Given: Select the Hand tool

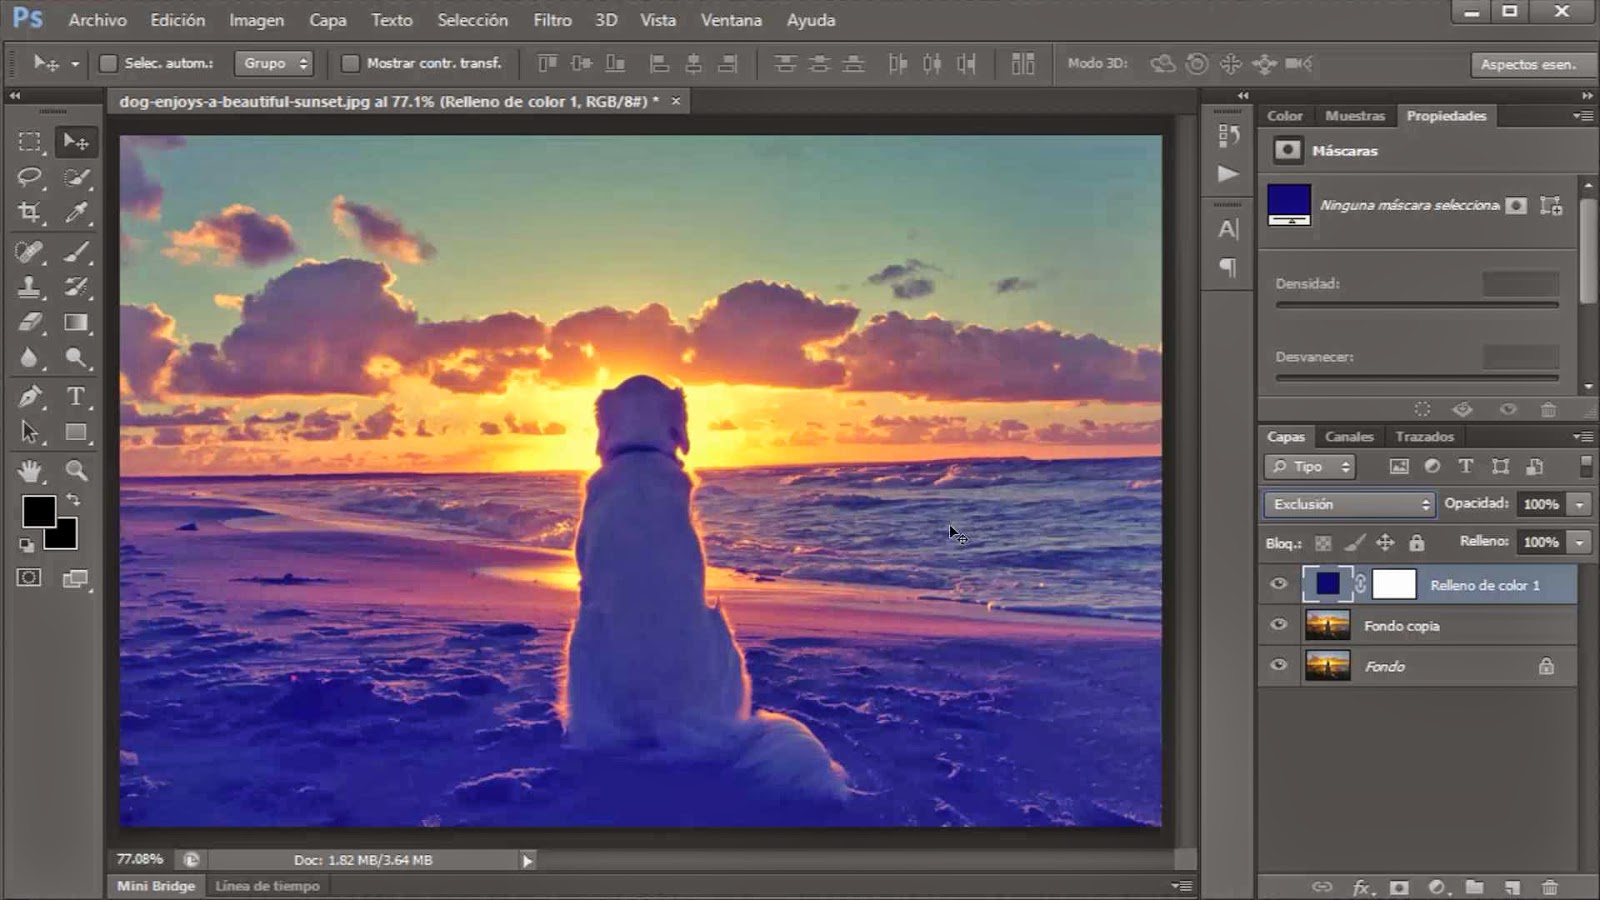Looking at the screenshot, I should pyautogui.click(x=30, y=470).
